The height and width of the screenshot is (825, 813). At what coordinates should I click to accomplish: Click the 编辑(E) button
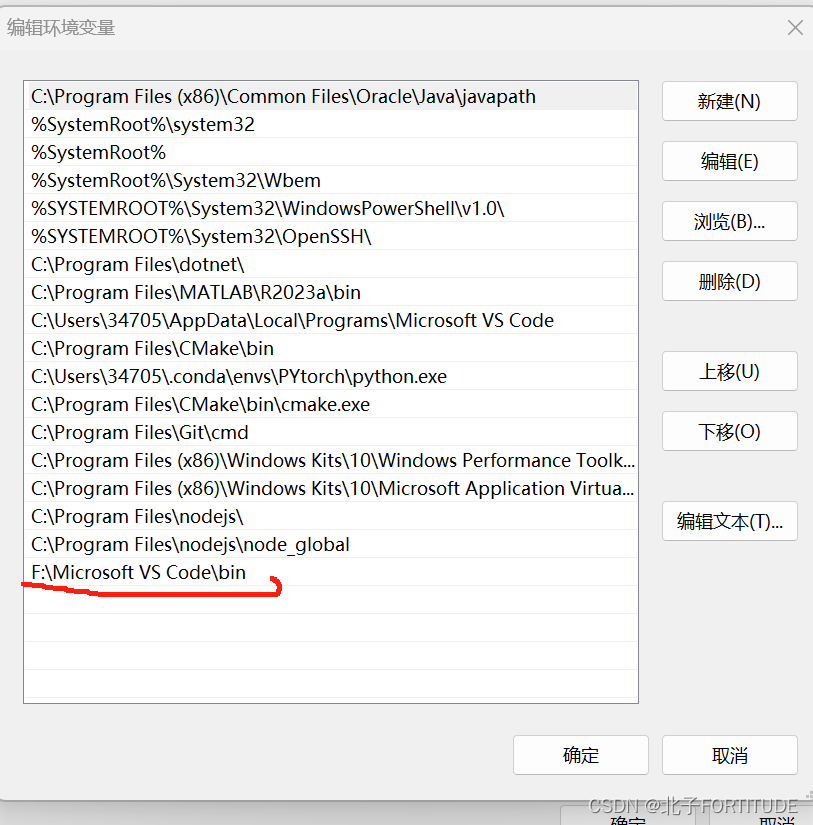(729, 161)
